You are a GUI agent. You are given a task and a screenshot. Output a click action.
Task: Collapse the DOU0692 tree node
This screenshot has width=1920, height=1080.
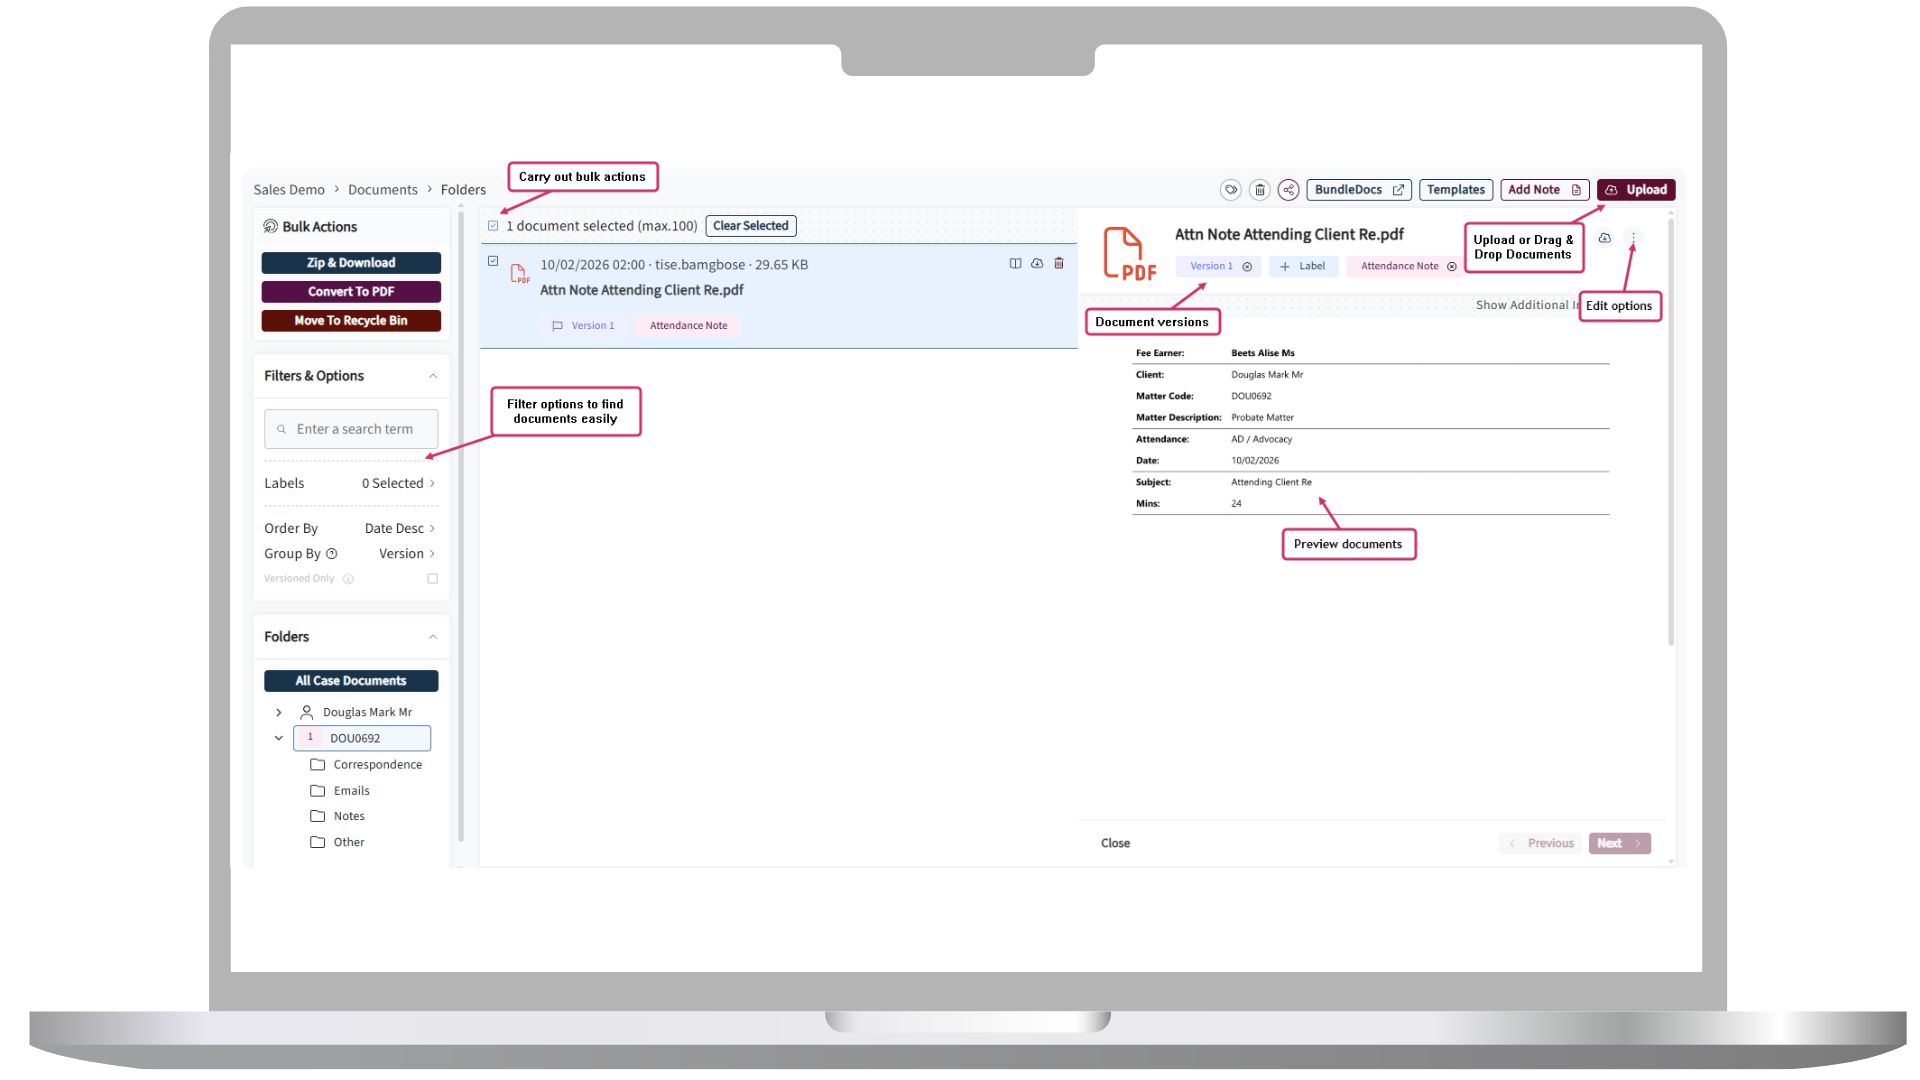click(x=279, y=739)
